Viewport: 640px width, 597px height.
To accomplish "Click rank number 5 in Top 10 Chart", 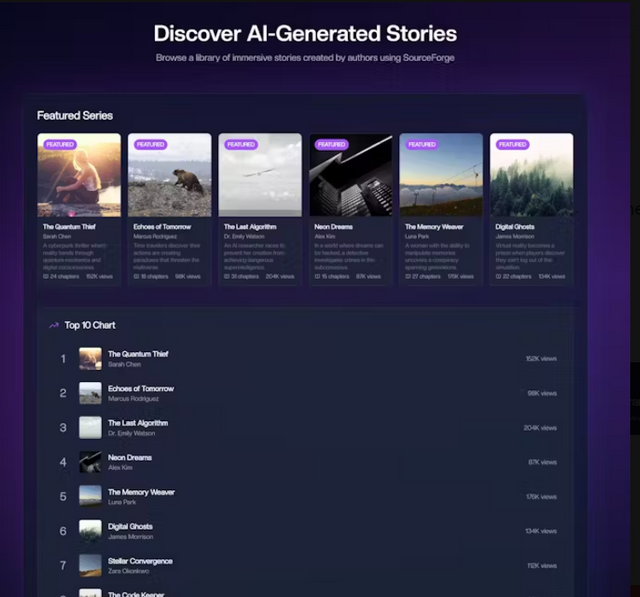I will pos(63,497).
